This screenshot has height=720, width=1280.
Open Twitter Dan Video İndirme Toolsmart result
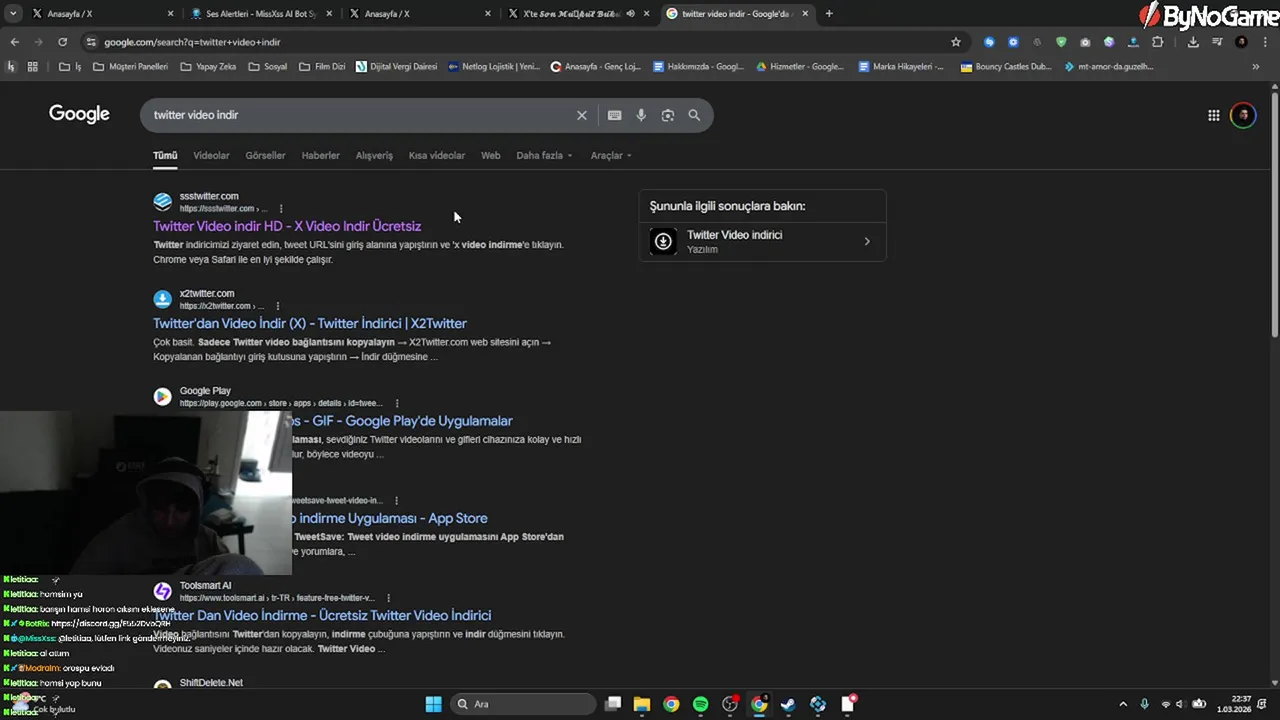(x=322, y=615)
